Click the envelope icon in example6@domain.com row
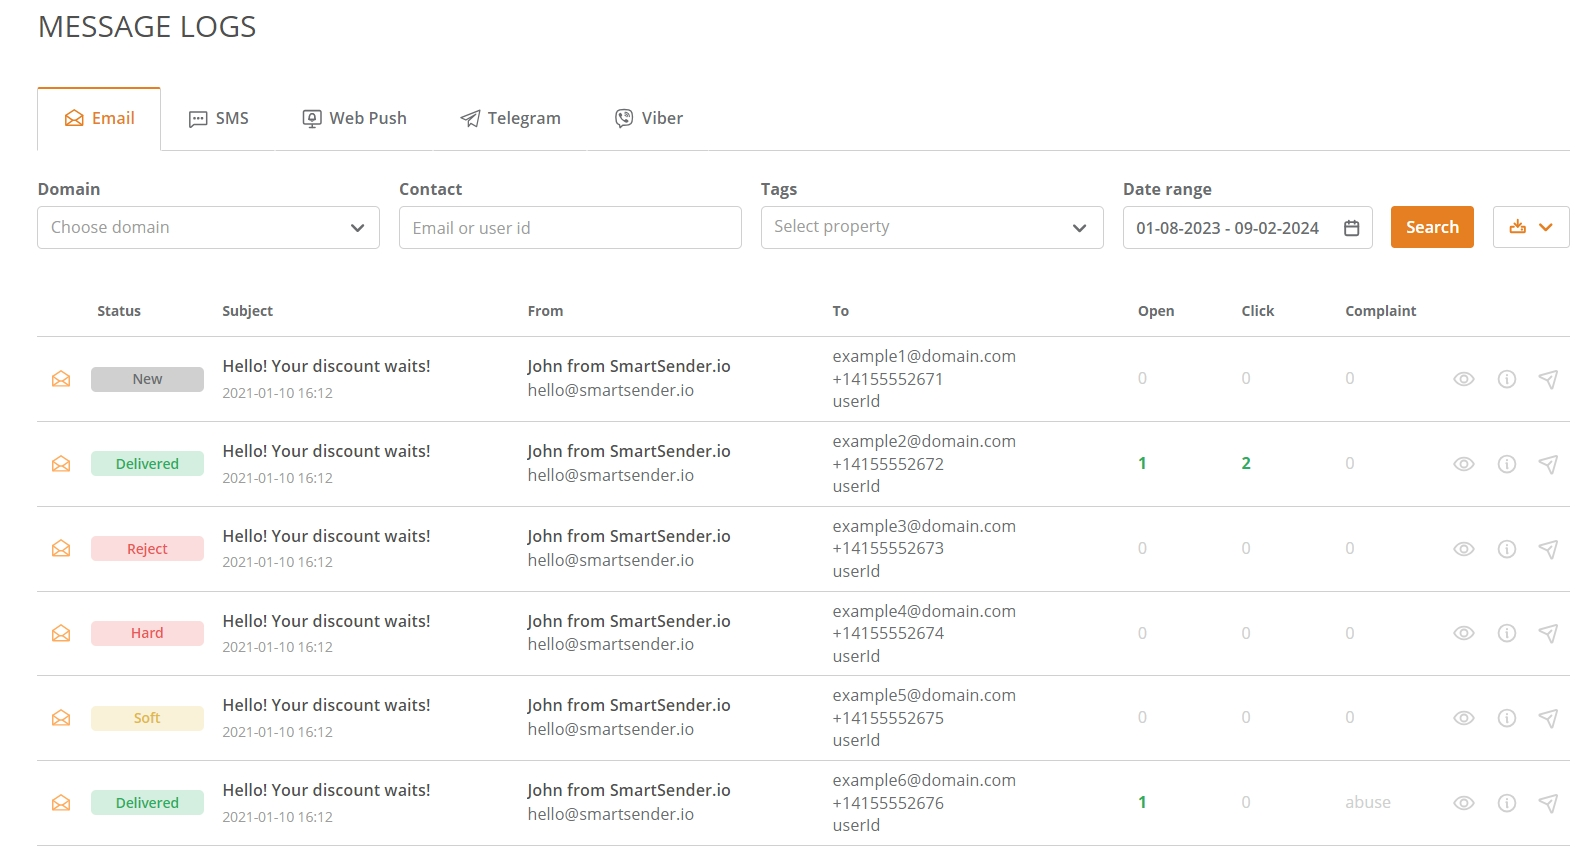 [61, 803]
